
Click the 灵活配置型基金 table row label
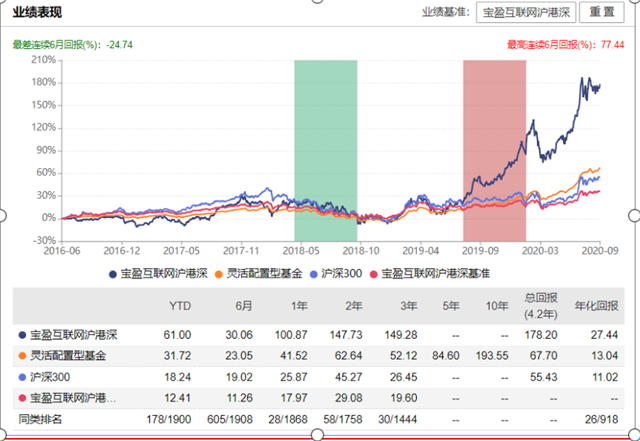coord(68,356)
